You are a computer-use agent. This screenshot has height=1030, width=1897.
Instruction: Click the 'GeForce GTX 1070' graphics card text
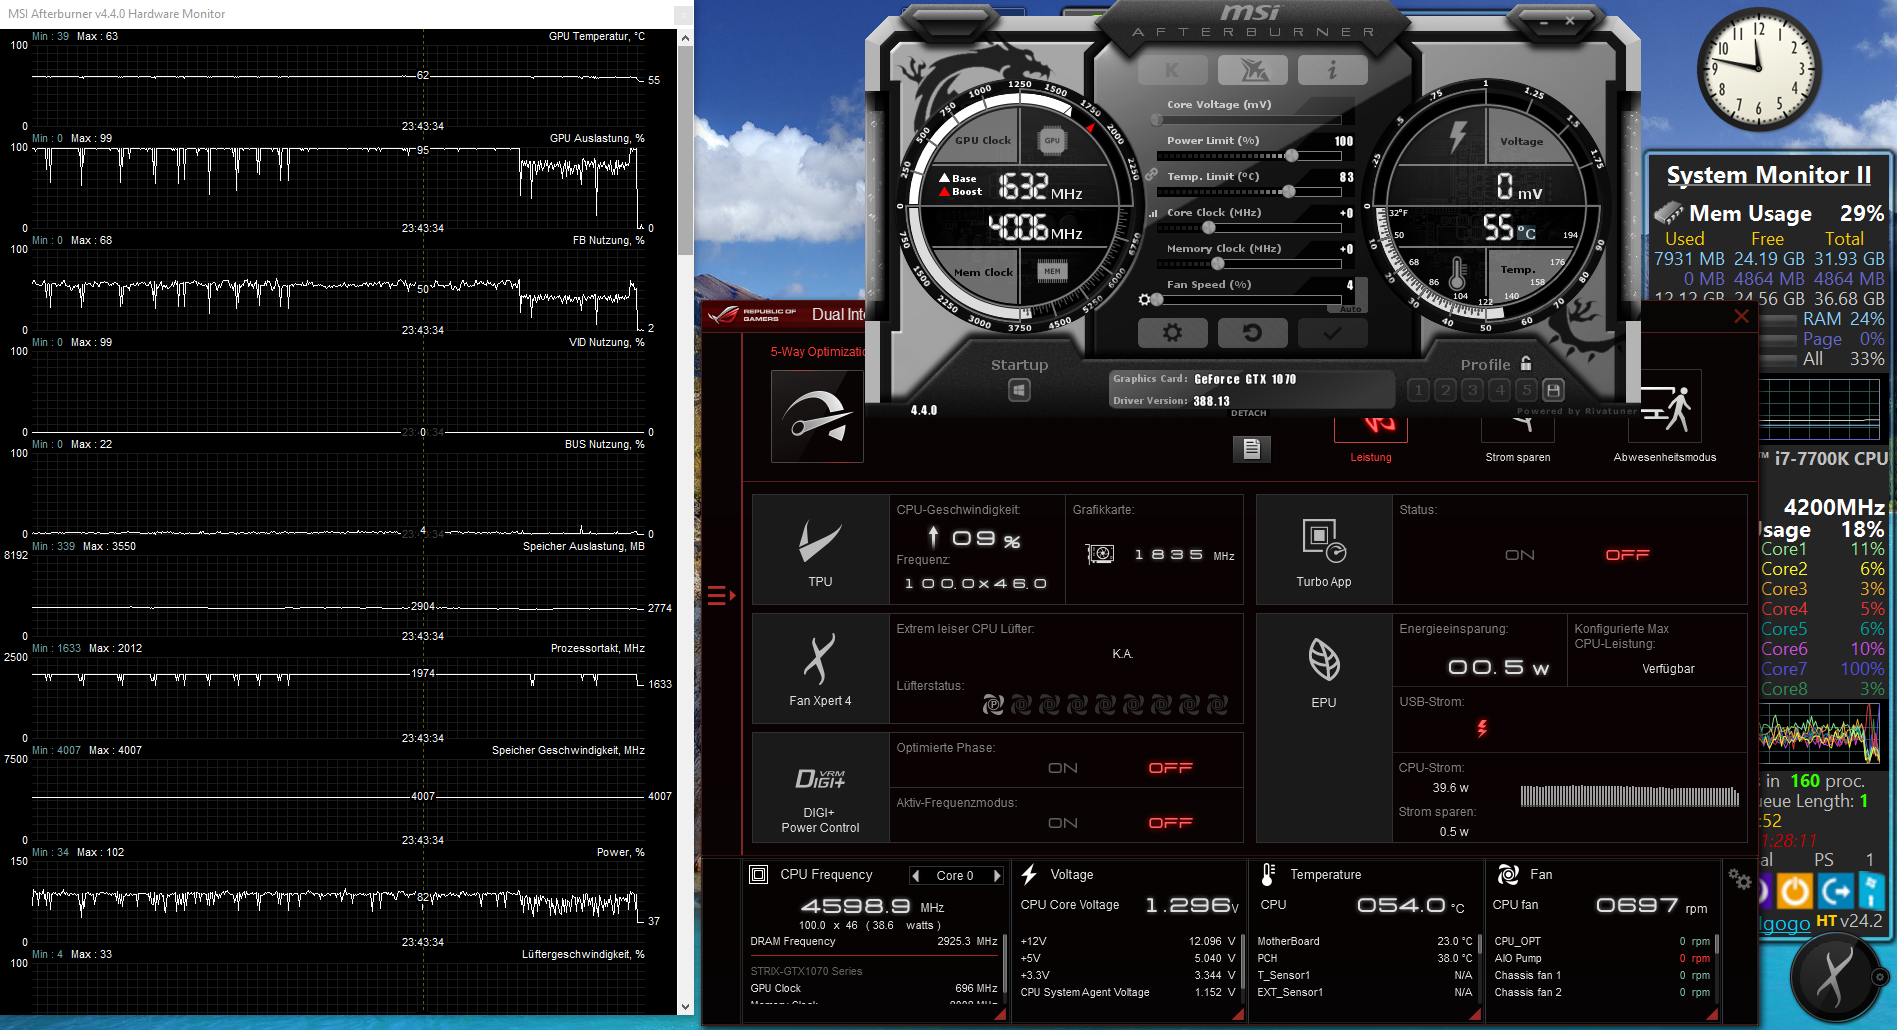[1245, 379]
